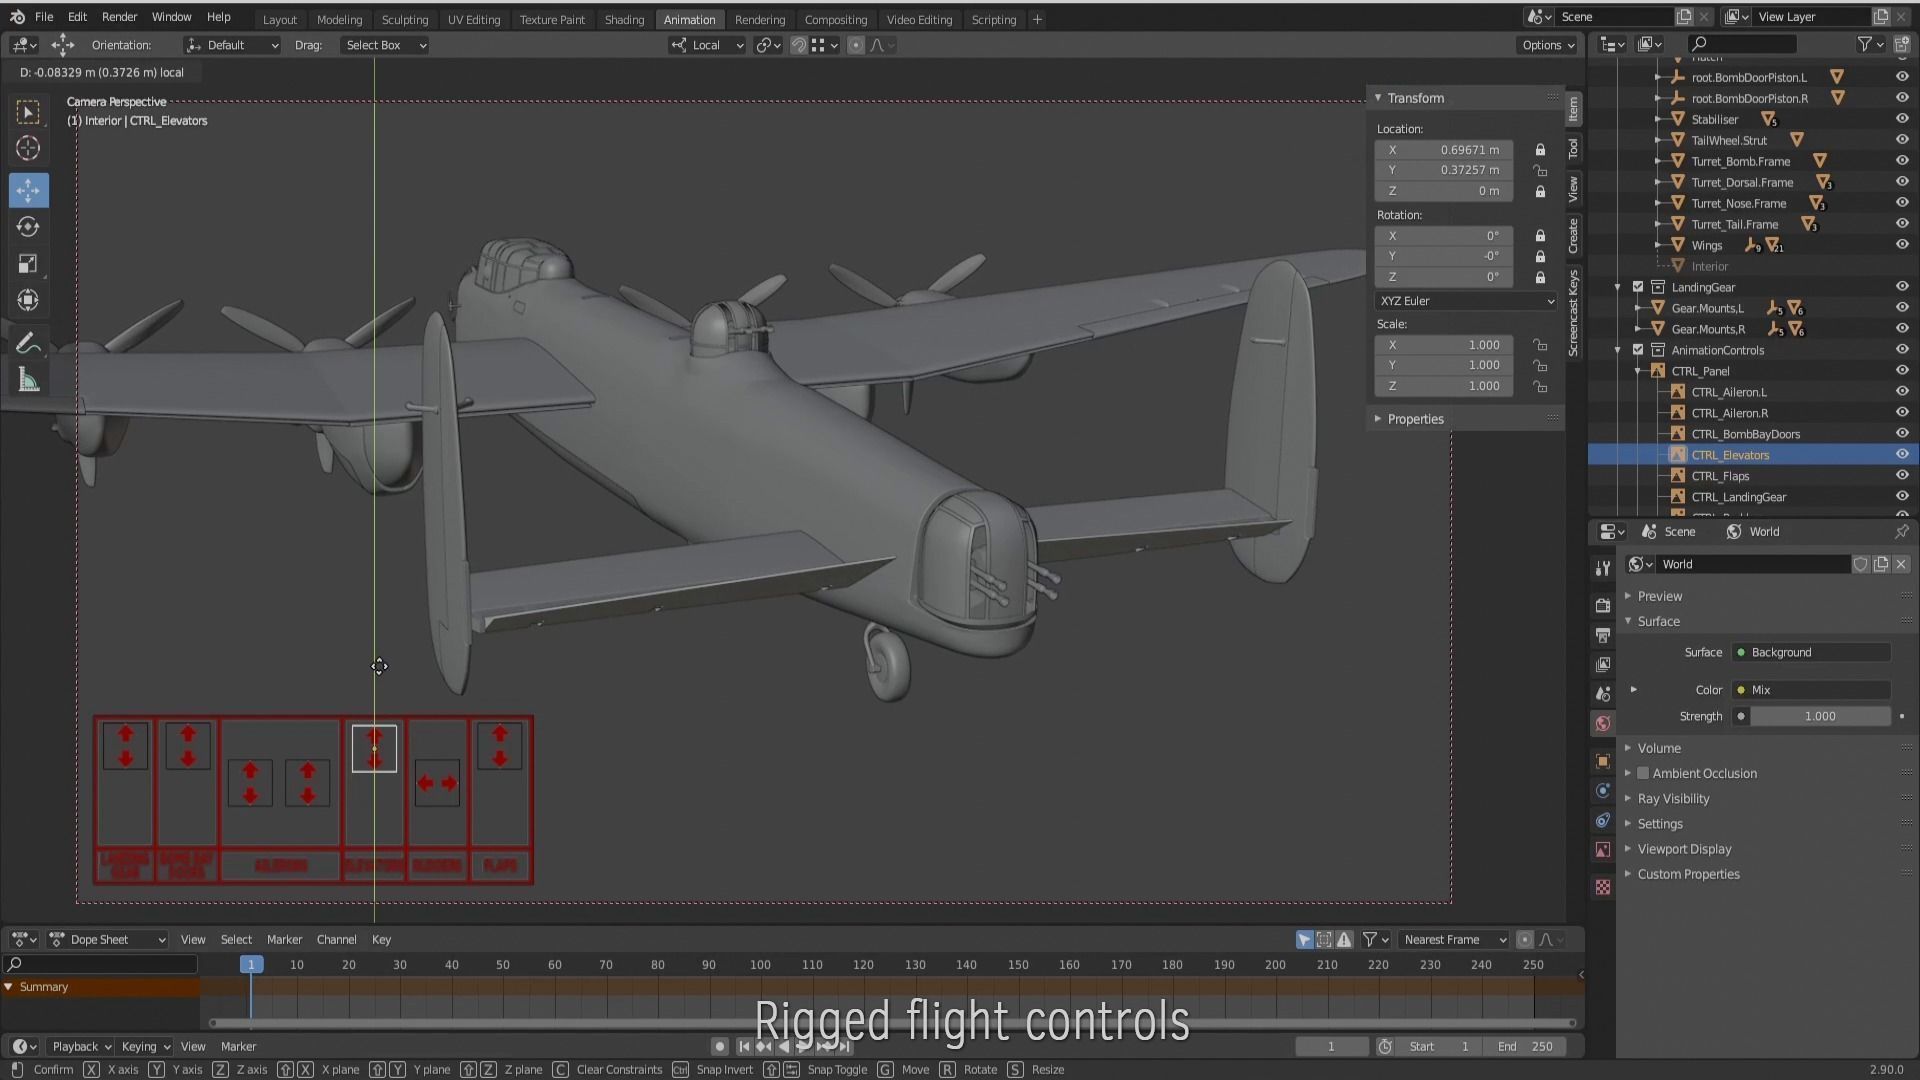Choose the Cursor tool

pos(28,149)
